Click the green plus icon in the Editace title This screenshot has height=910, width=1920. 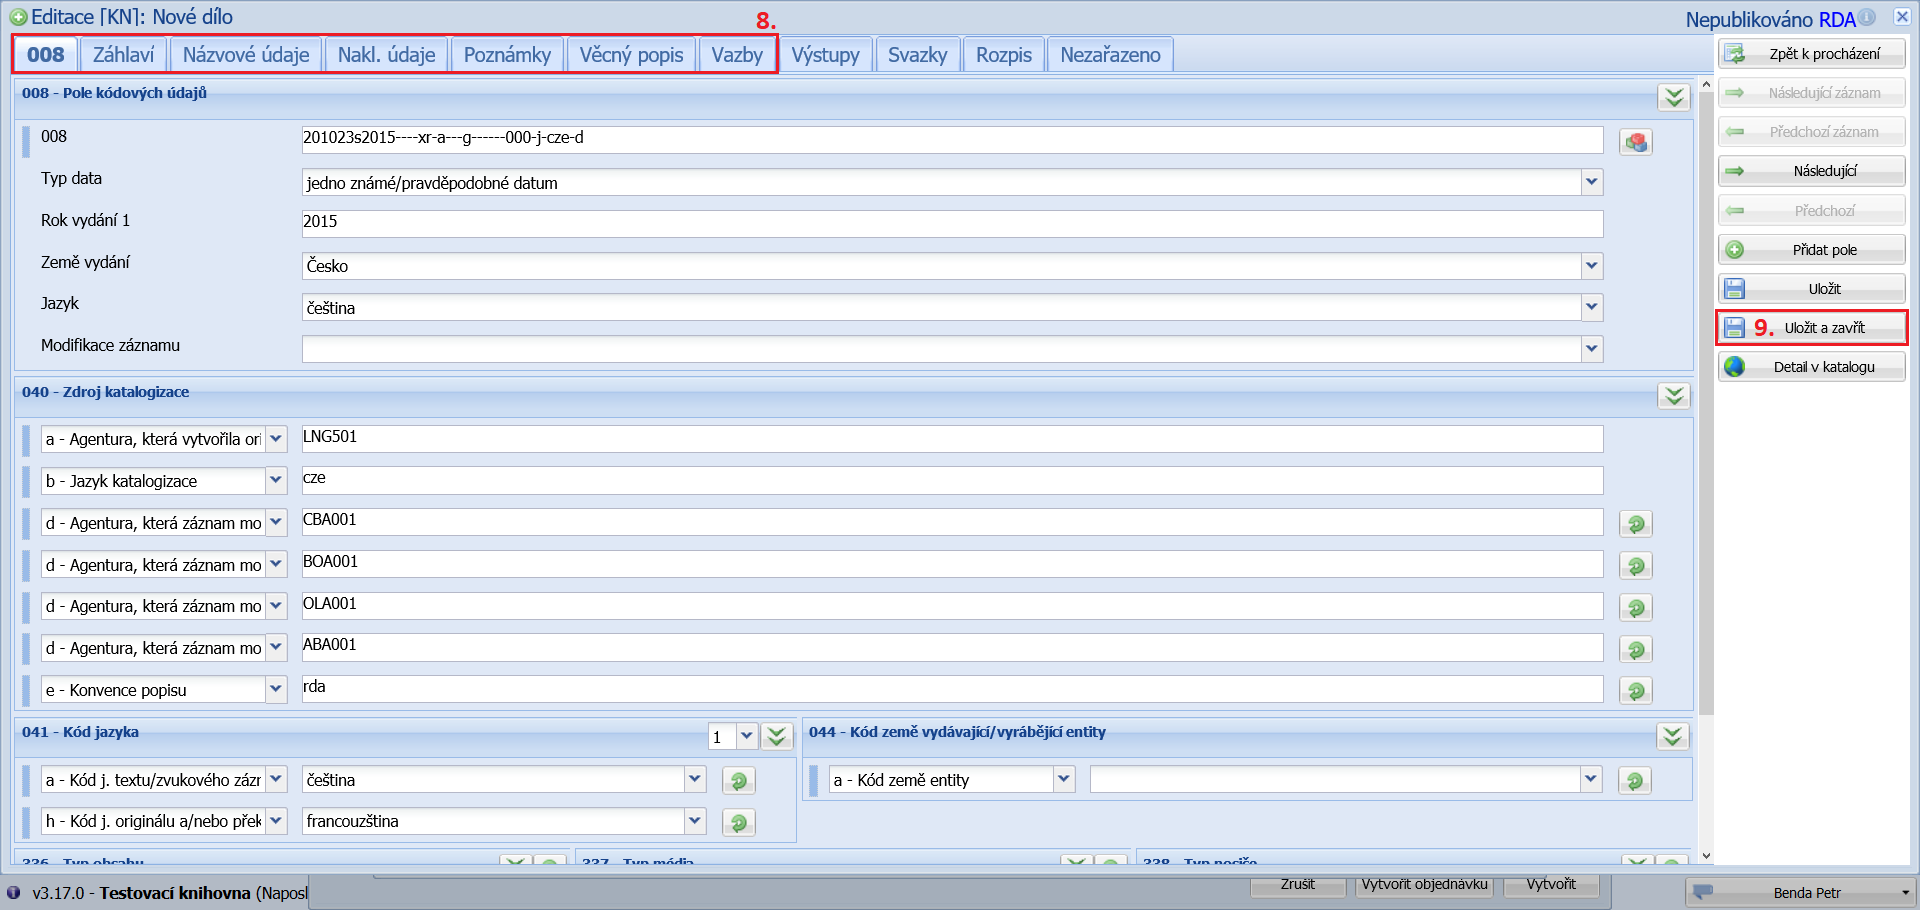[x=18, y=17]
